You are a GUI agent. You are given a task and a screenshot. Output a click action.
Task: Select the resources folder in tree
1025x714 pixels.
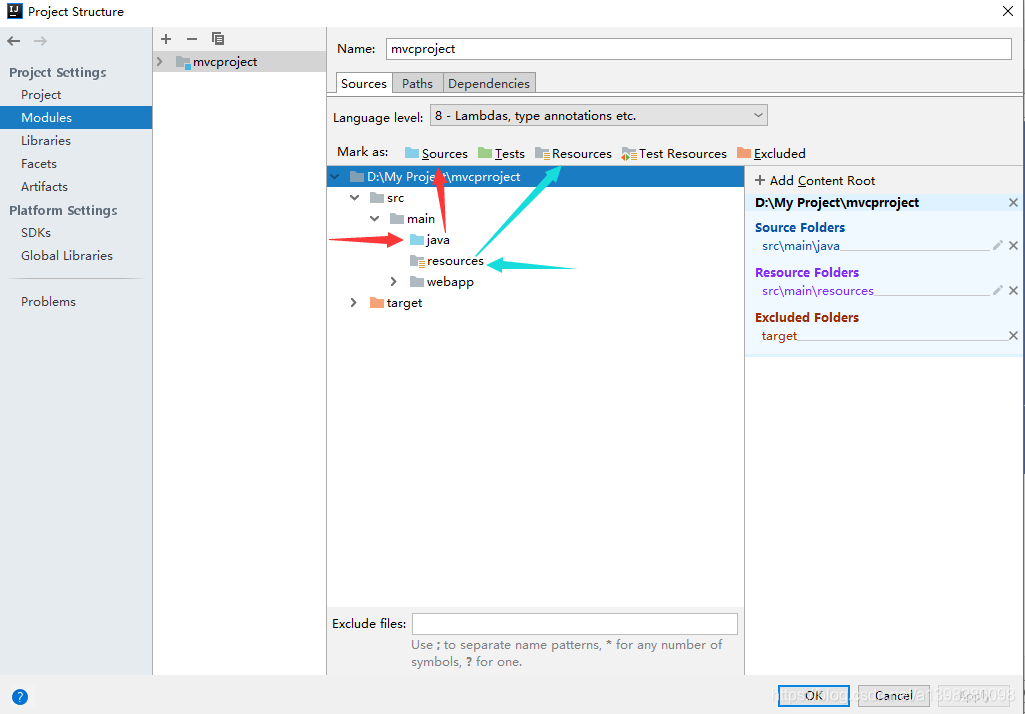coord(455,261)
